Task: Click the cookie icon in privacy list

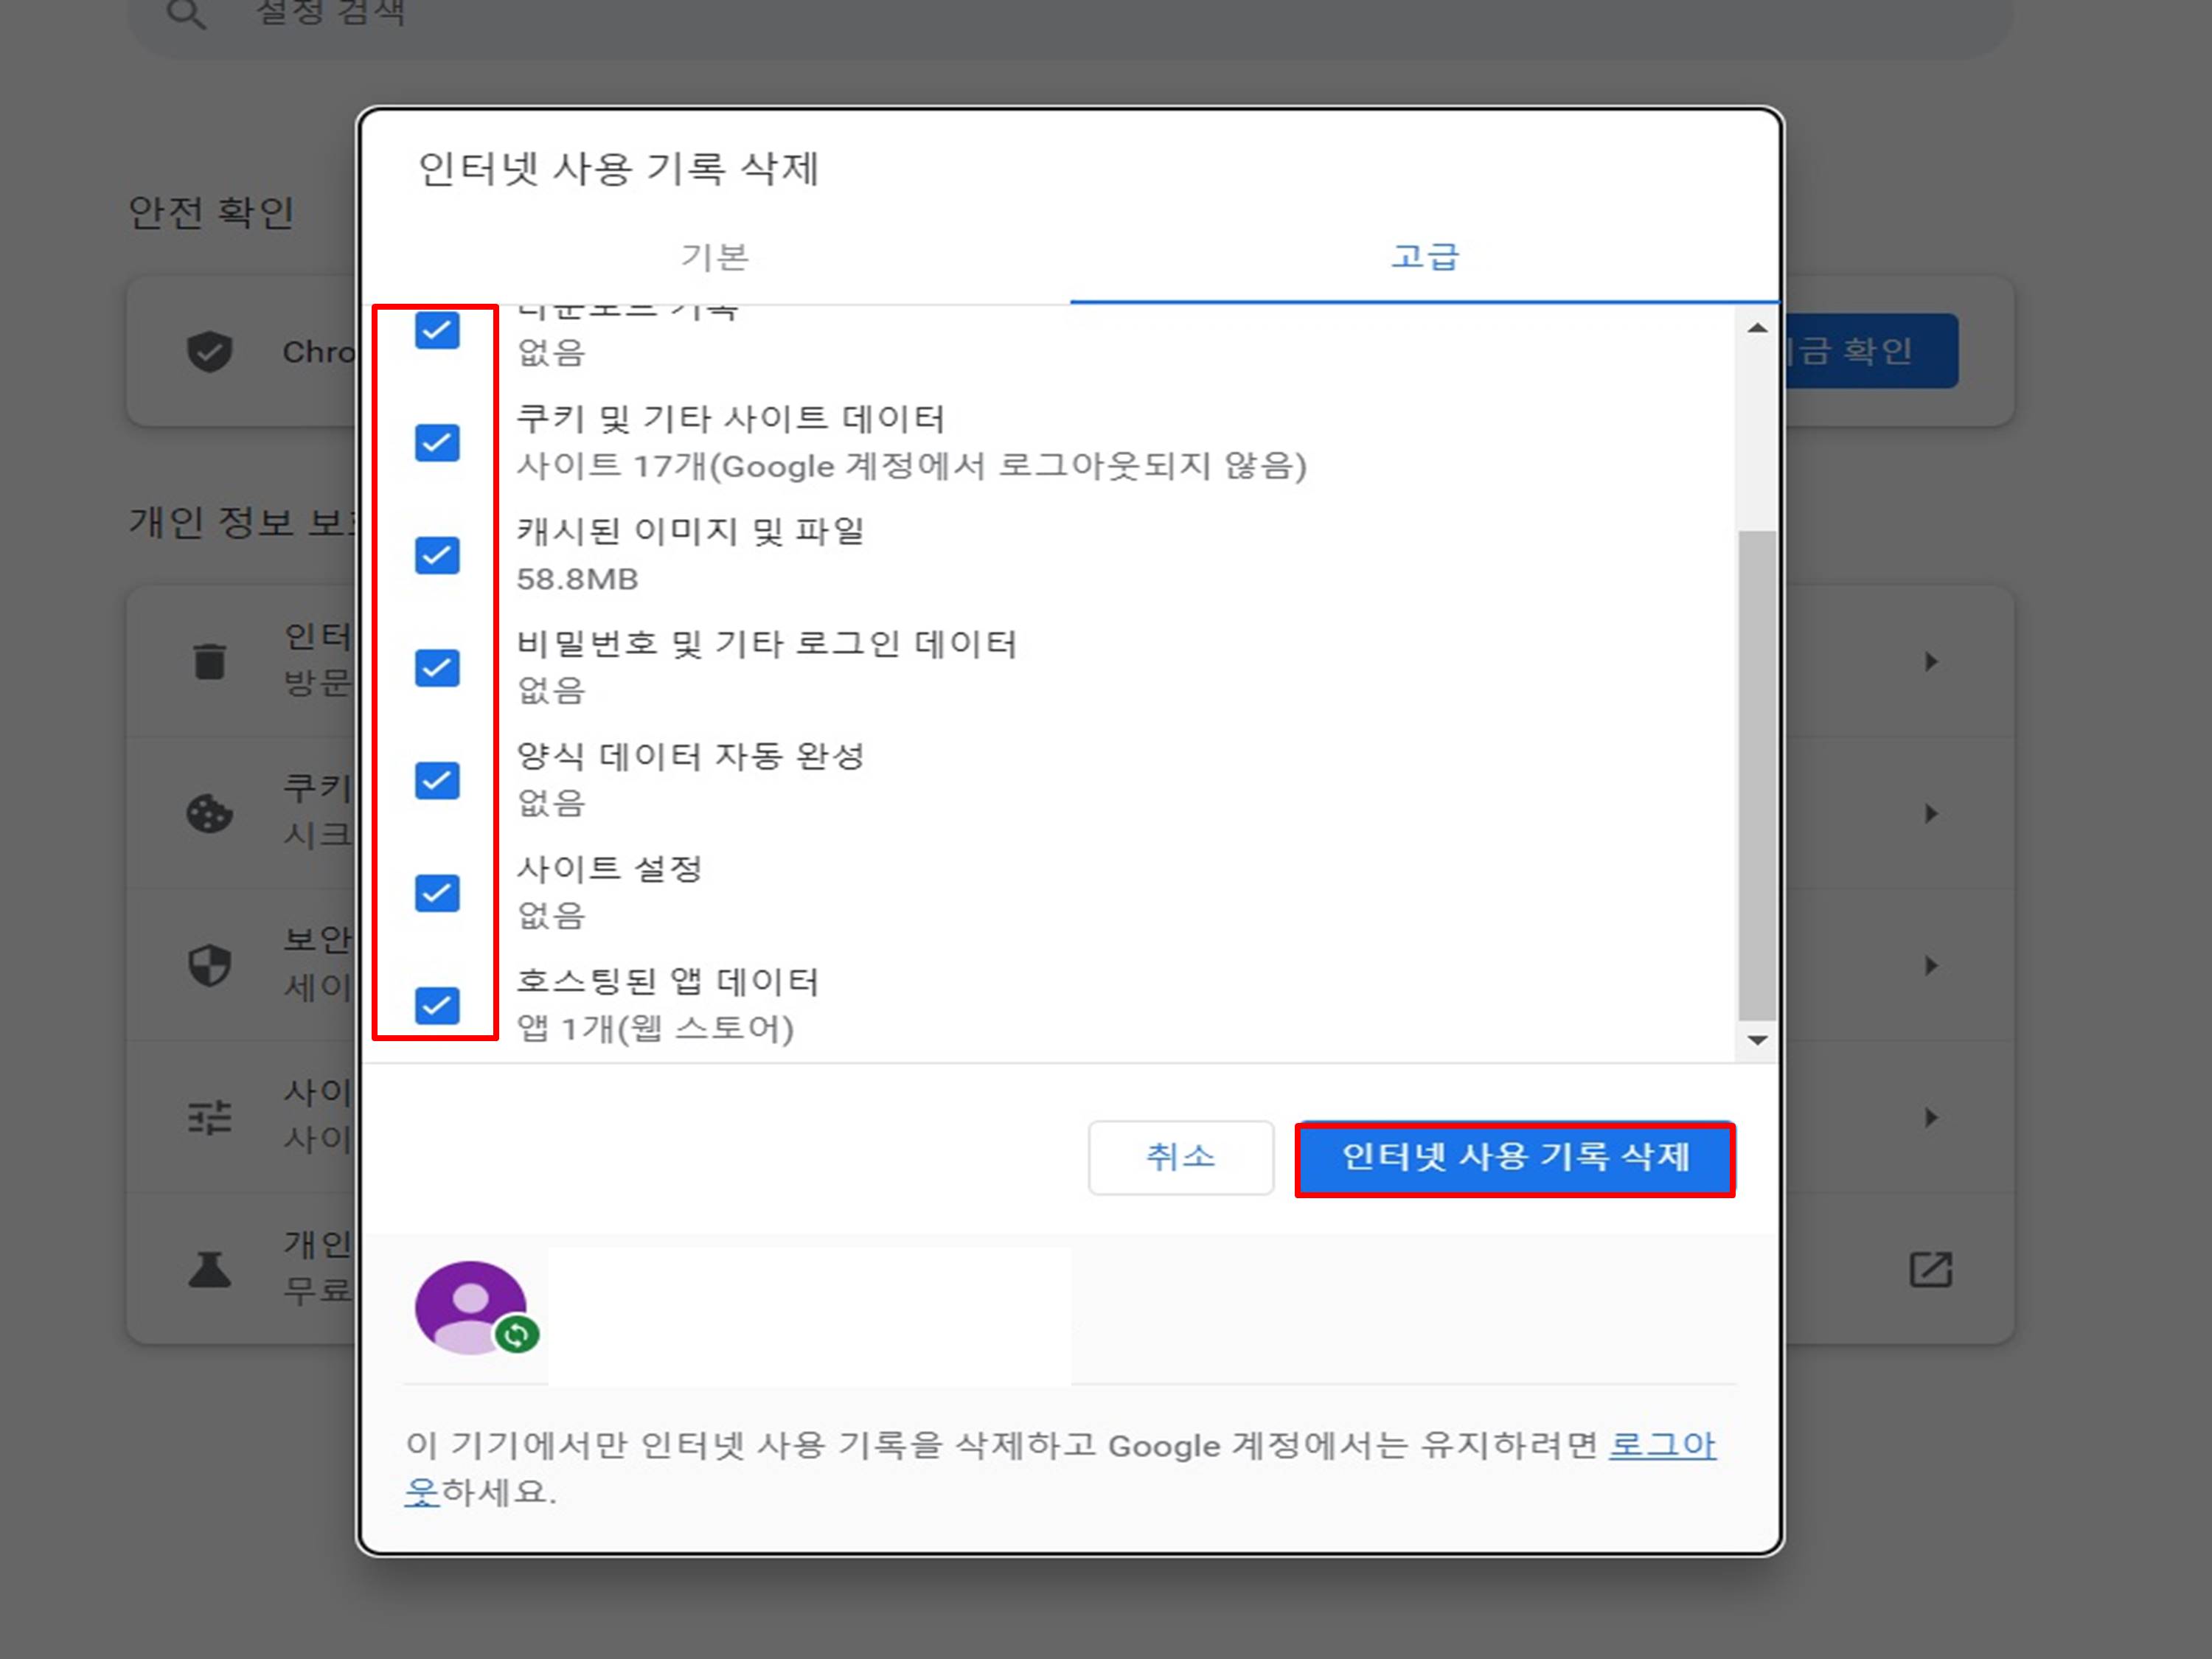Action: click(209, 814)
